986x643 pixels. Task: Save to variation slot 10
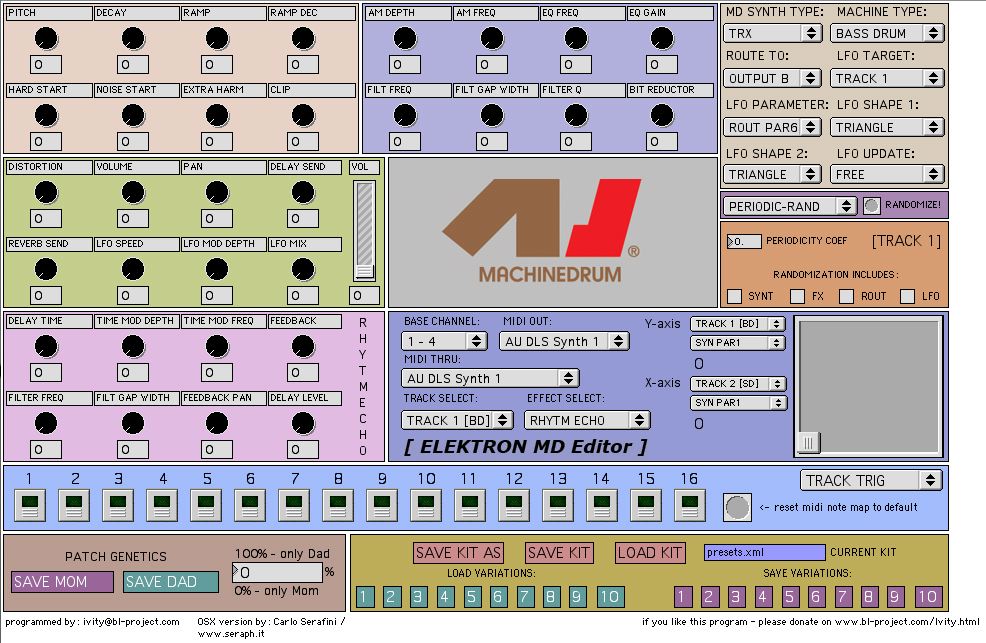point(927,597)
